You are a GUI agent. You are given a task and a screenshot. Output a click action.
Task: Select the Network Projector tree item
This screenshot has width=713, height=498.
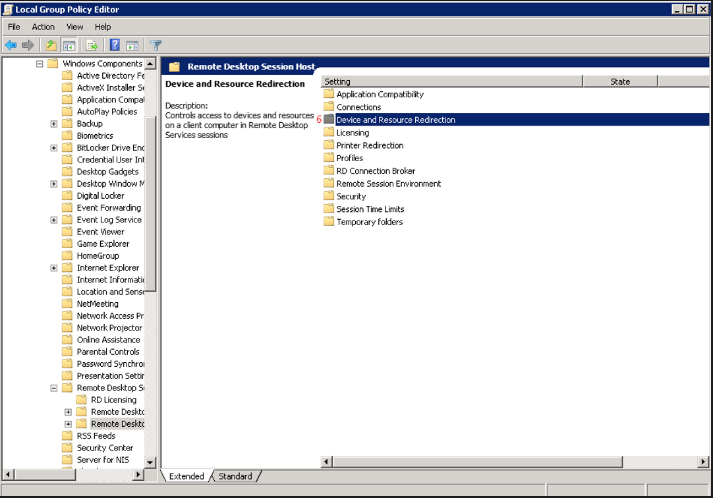click(109, 327)
